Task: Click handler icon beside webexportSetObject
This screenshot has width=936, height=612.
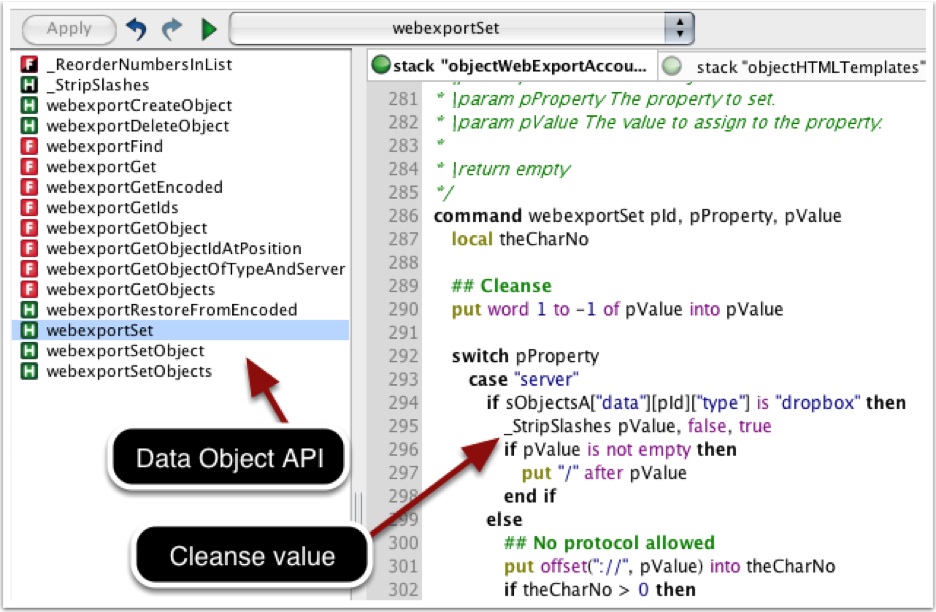Action: [29, 350]
